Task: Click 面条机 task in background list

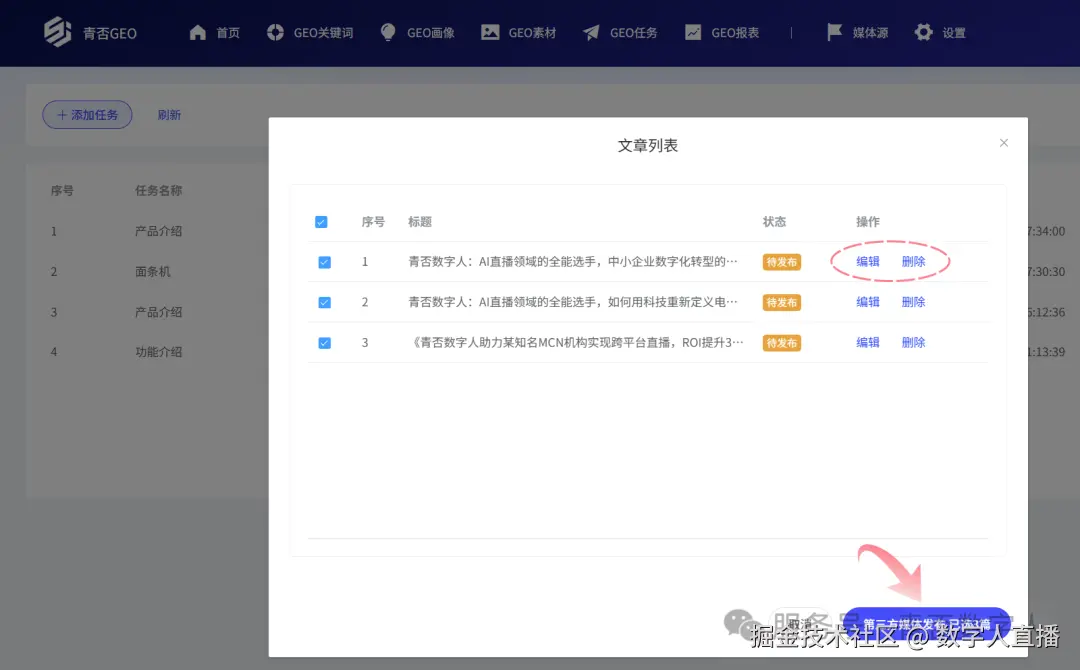Action: coord(152,271)
